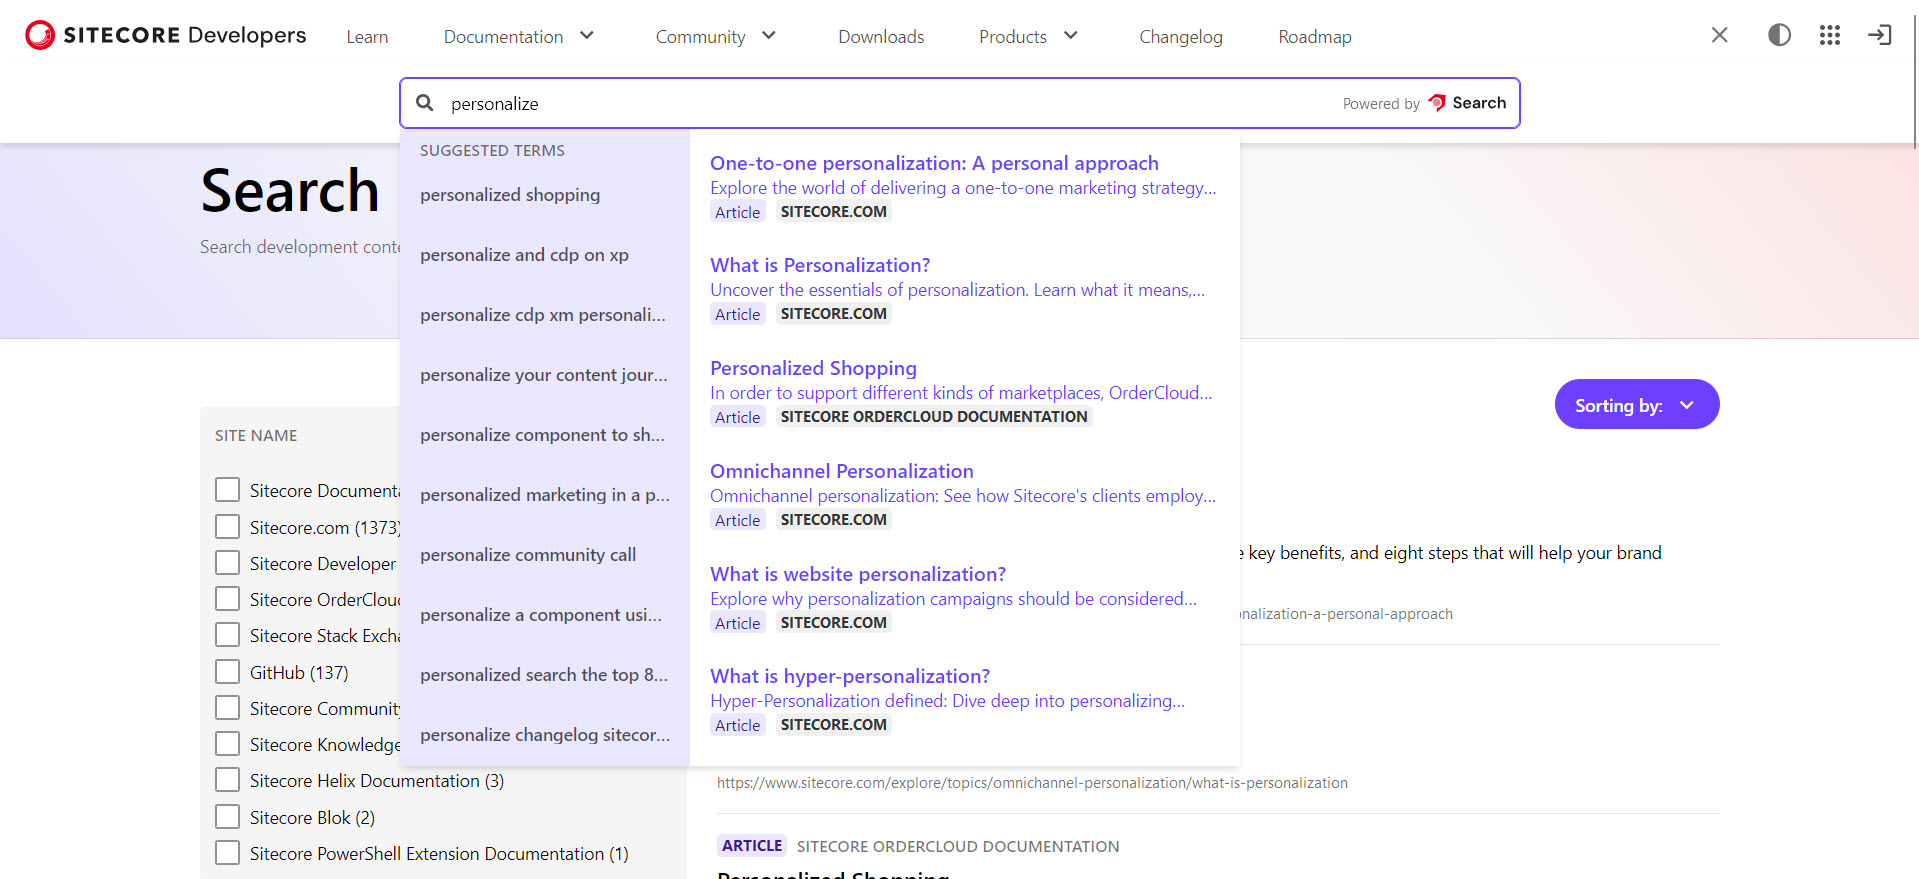Open What is Personalization? result

coord(820,265)
